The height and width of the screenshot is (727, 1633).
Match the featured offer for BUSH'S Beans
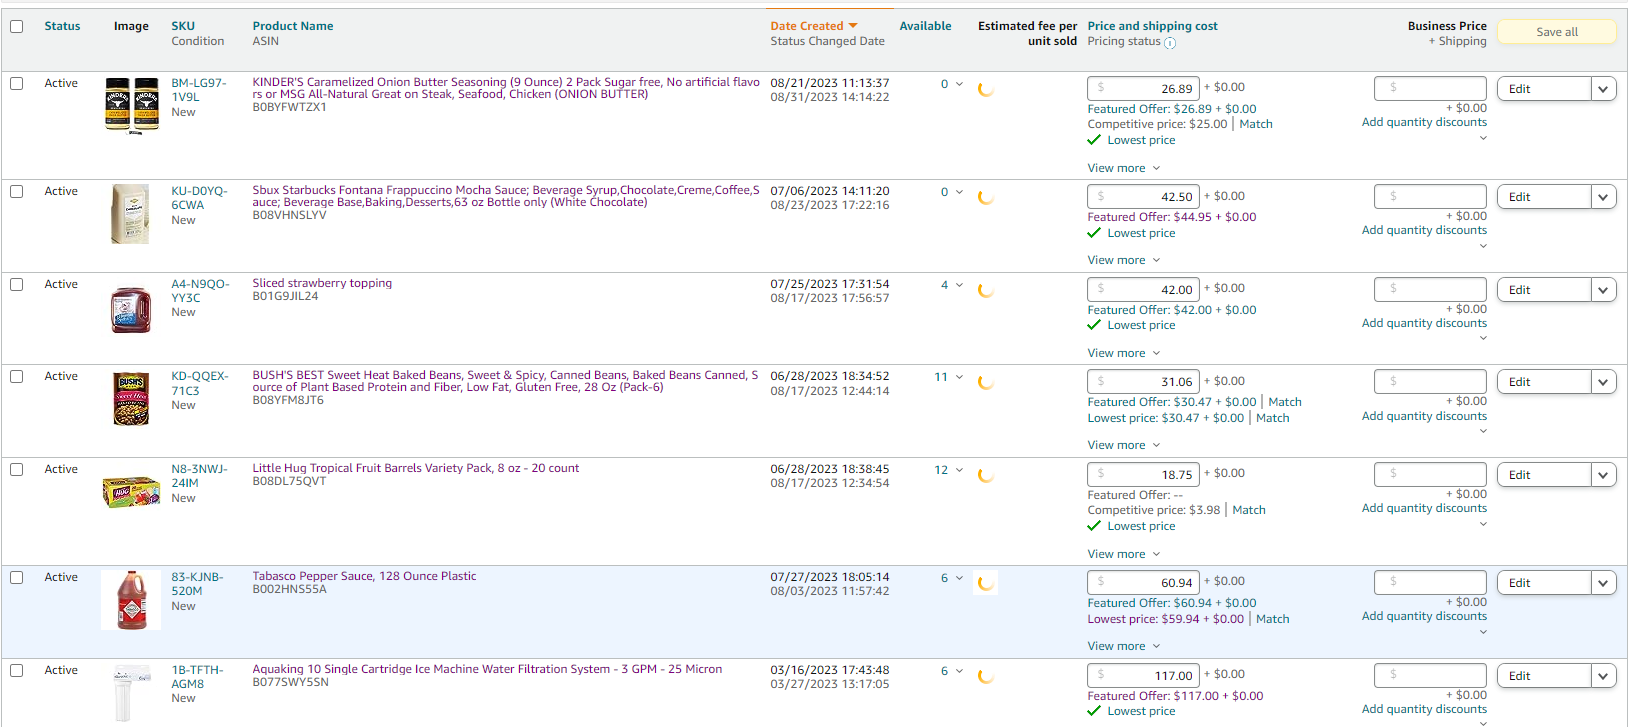tap(1285, 402)
